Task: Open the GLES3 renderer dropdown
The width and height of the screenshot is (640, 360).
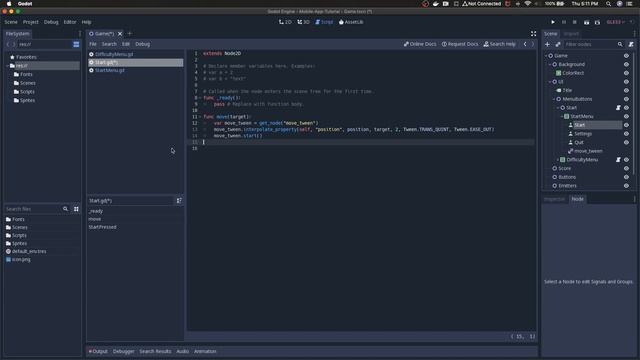Action: (616, 22)
